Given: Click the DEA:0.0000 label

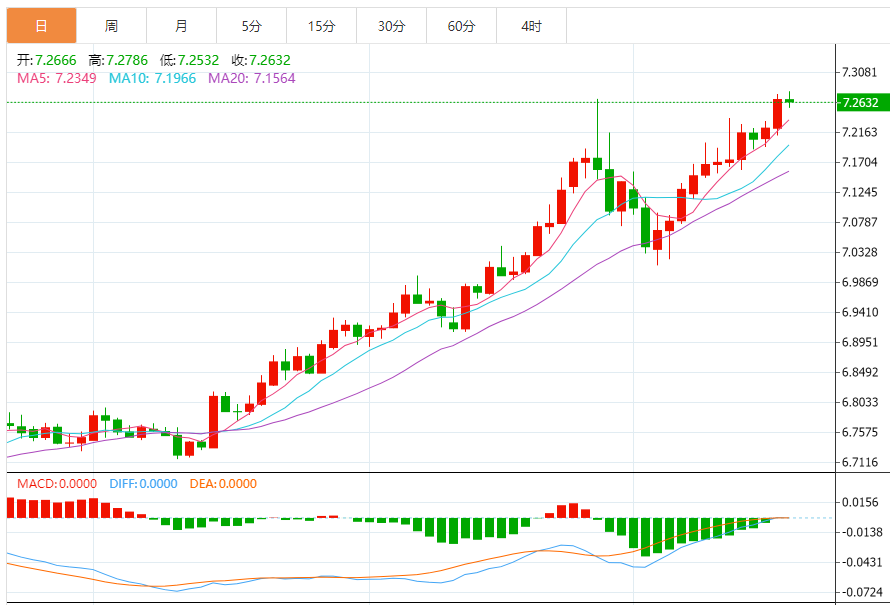Looking at the screenshot, I should [223, 484].
